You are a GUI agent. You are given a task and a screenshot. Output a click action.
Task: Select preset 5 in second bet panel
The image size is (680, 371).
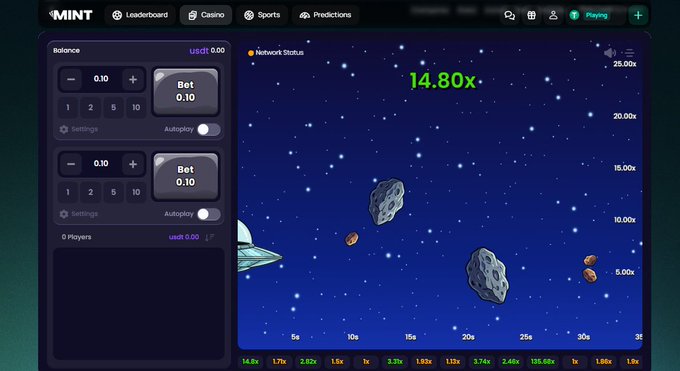click(x=113, y=192)
